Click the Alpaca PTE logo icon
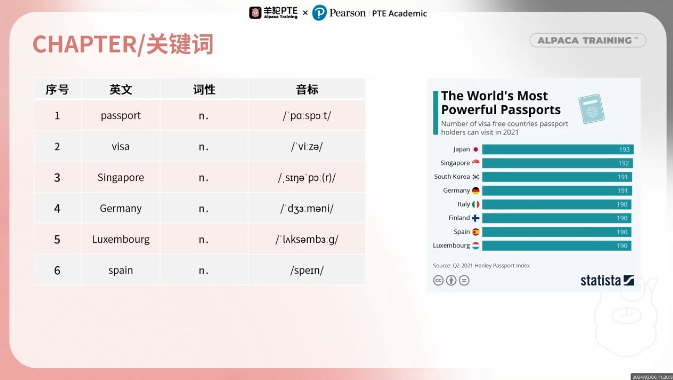This screenshot has width=673, height=380. tap(255, 13)
